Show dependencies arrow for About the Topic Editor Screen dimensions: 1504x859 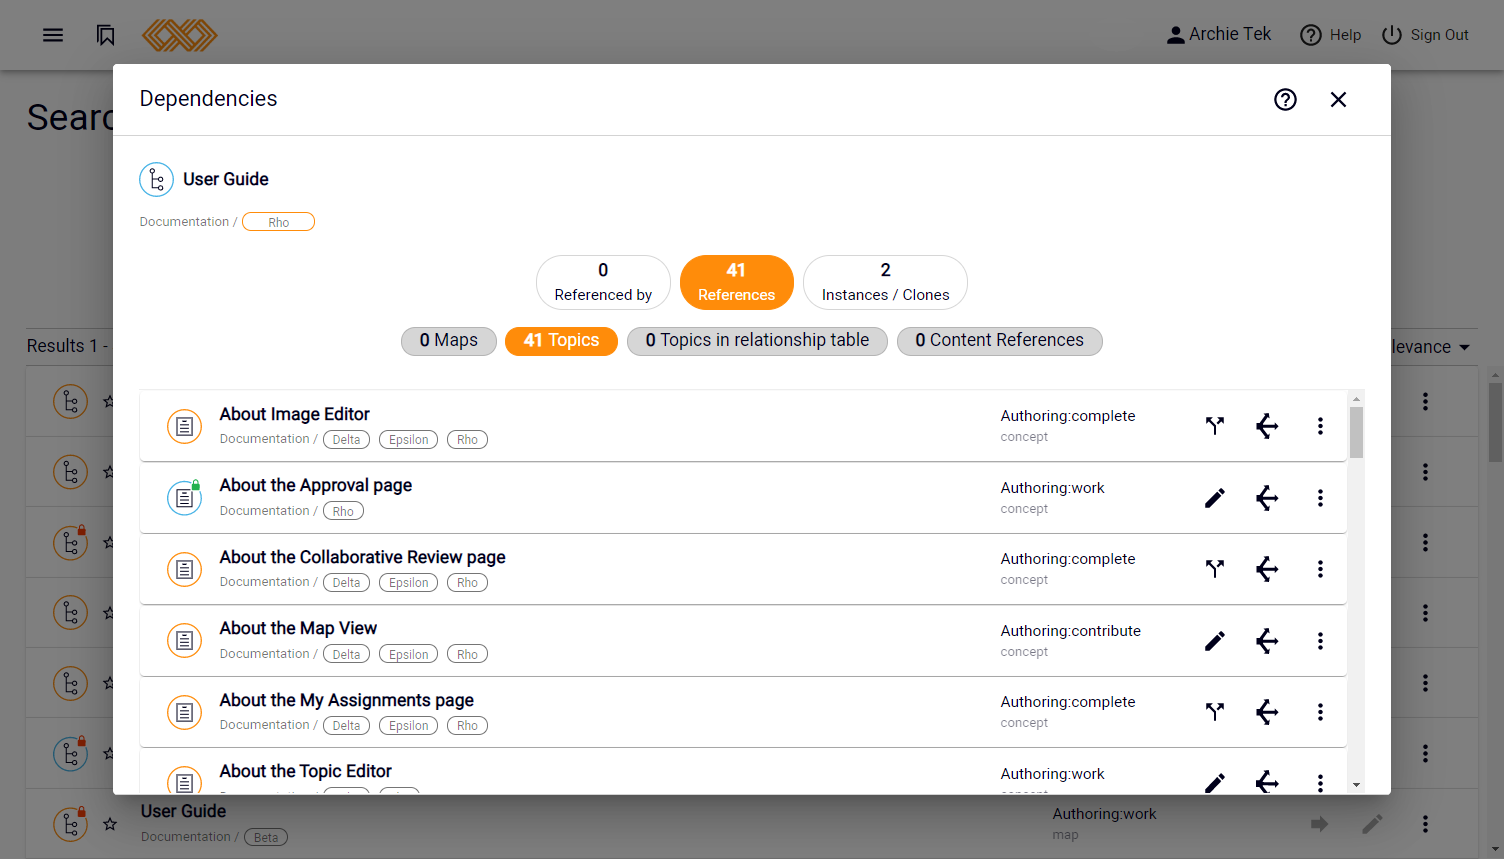1267,782
